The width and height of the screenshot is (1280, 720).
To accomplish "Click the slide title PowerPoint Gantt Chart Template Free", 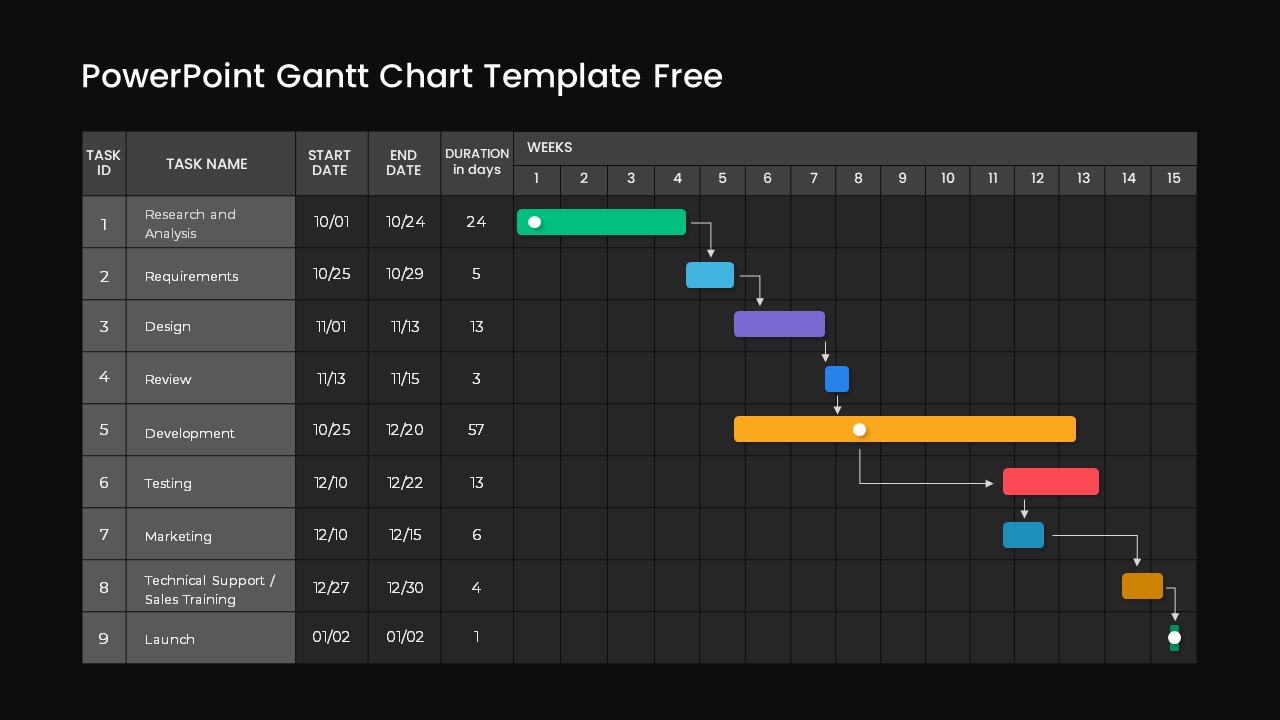I will click(x=402, y=76).
